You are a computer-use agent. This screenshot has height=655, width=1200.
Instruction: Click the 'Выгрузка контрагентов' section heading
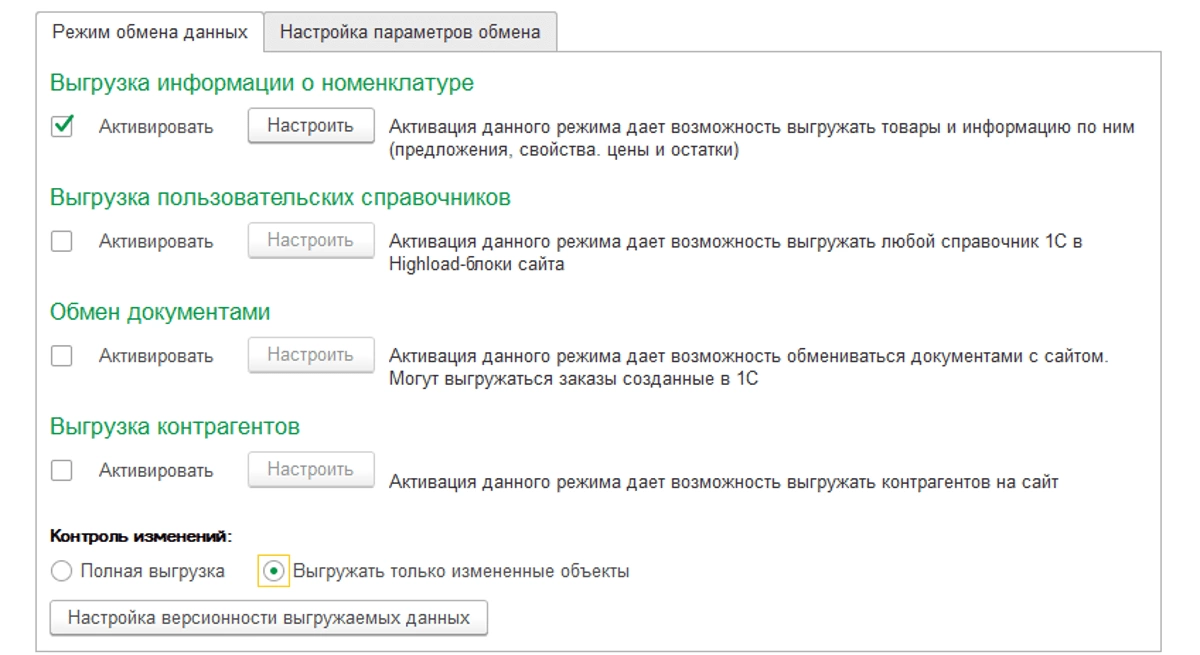[175, 427]
